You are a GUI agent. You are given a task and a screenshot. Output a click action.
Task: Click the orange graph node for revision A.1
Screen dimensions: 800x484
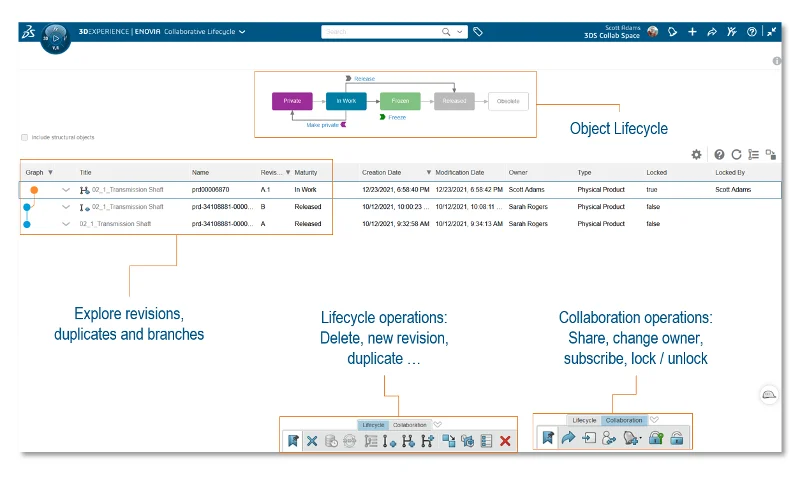tap(34, 190)
